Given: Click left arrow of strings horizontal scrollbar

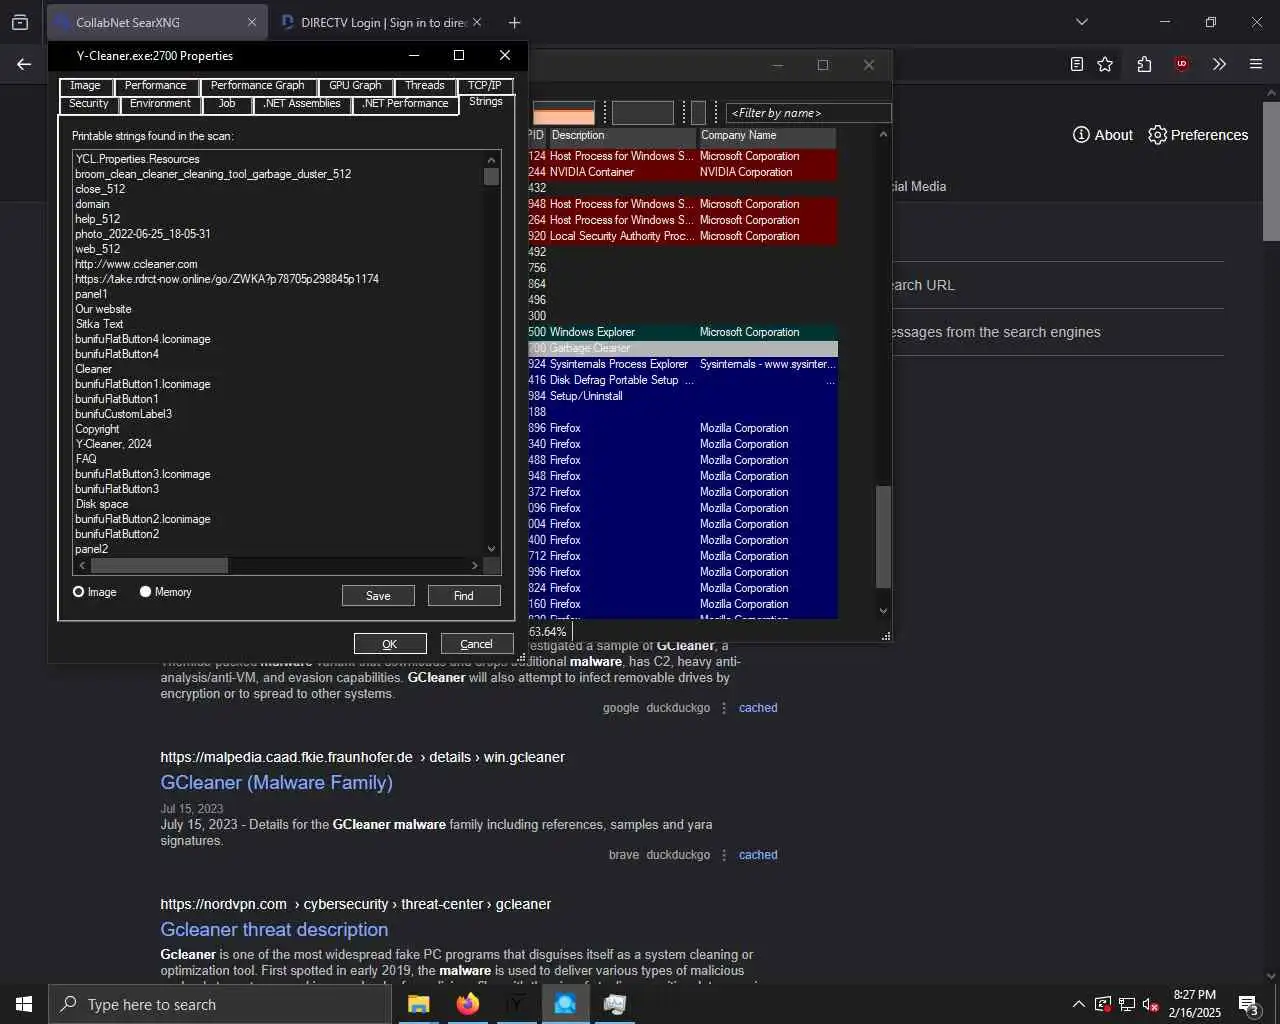Looking at the screenshot, I should point(82,565).
